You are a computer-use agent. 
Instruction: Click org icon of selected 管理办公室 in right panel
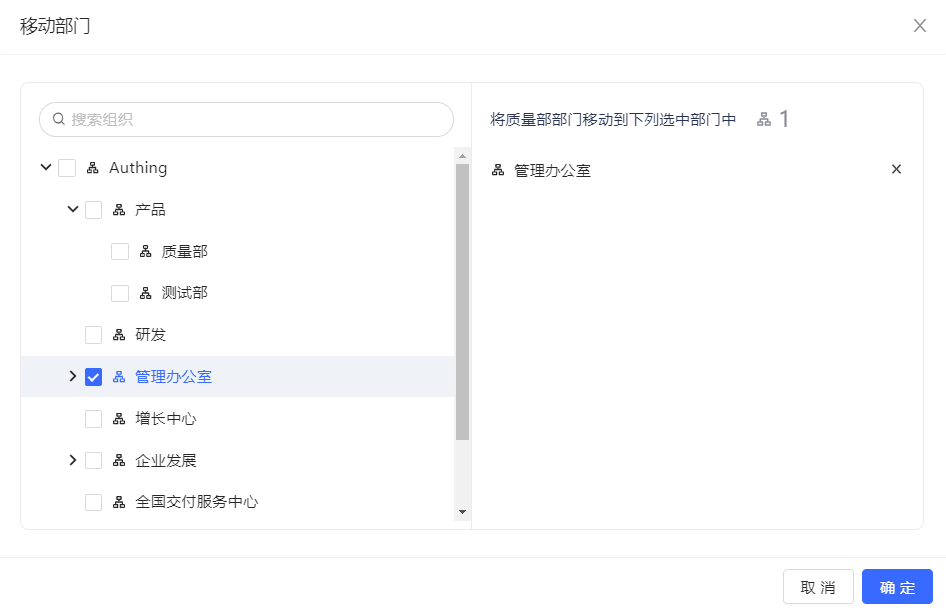tap(498, 170)
